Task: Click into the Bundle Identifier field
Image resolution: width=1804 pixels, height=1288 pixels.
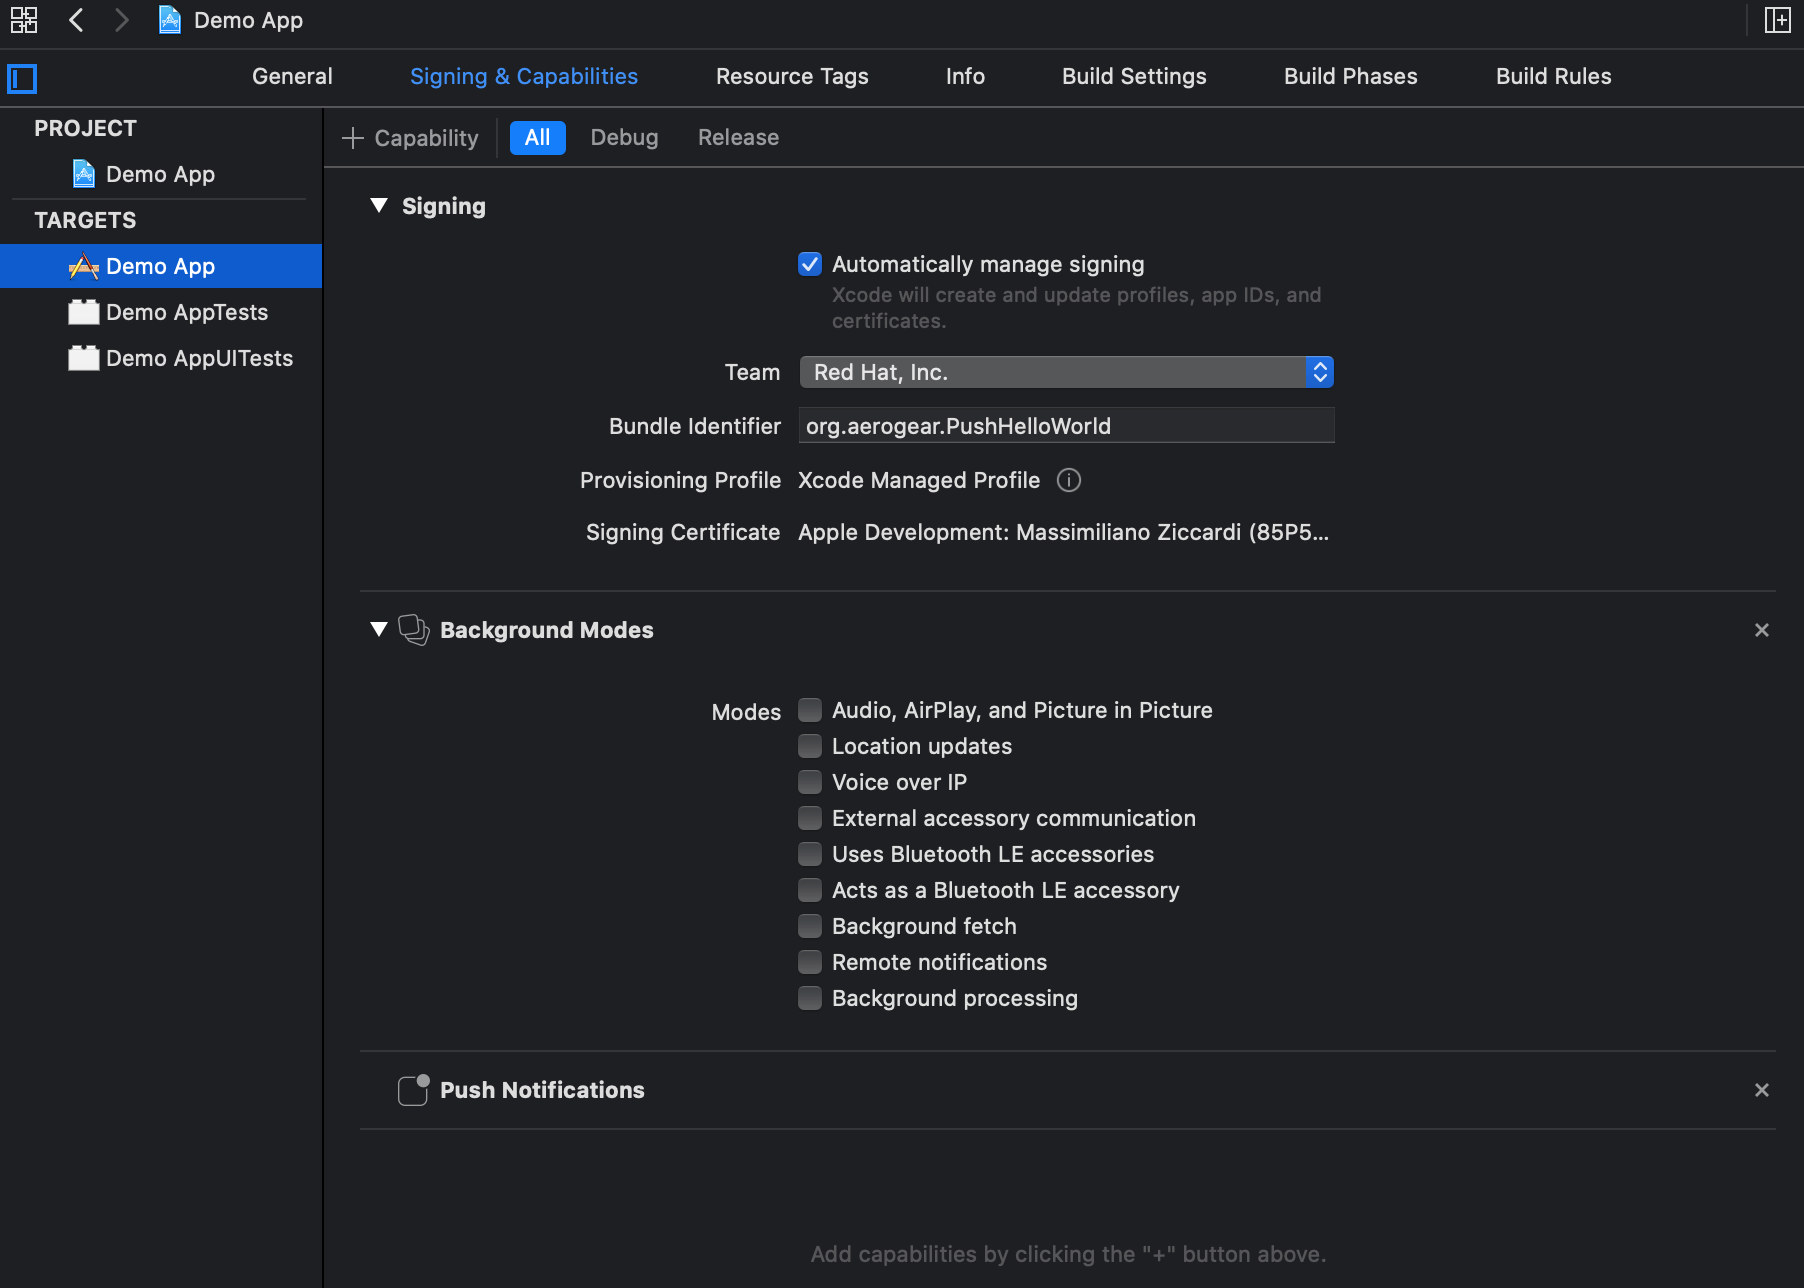Action: point(1066,426)
